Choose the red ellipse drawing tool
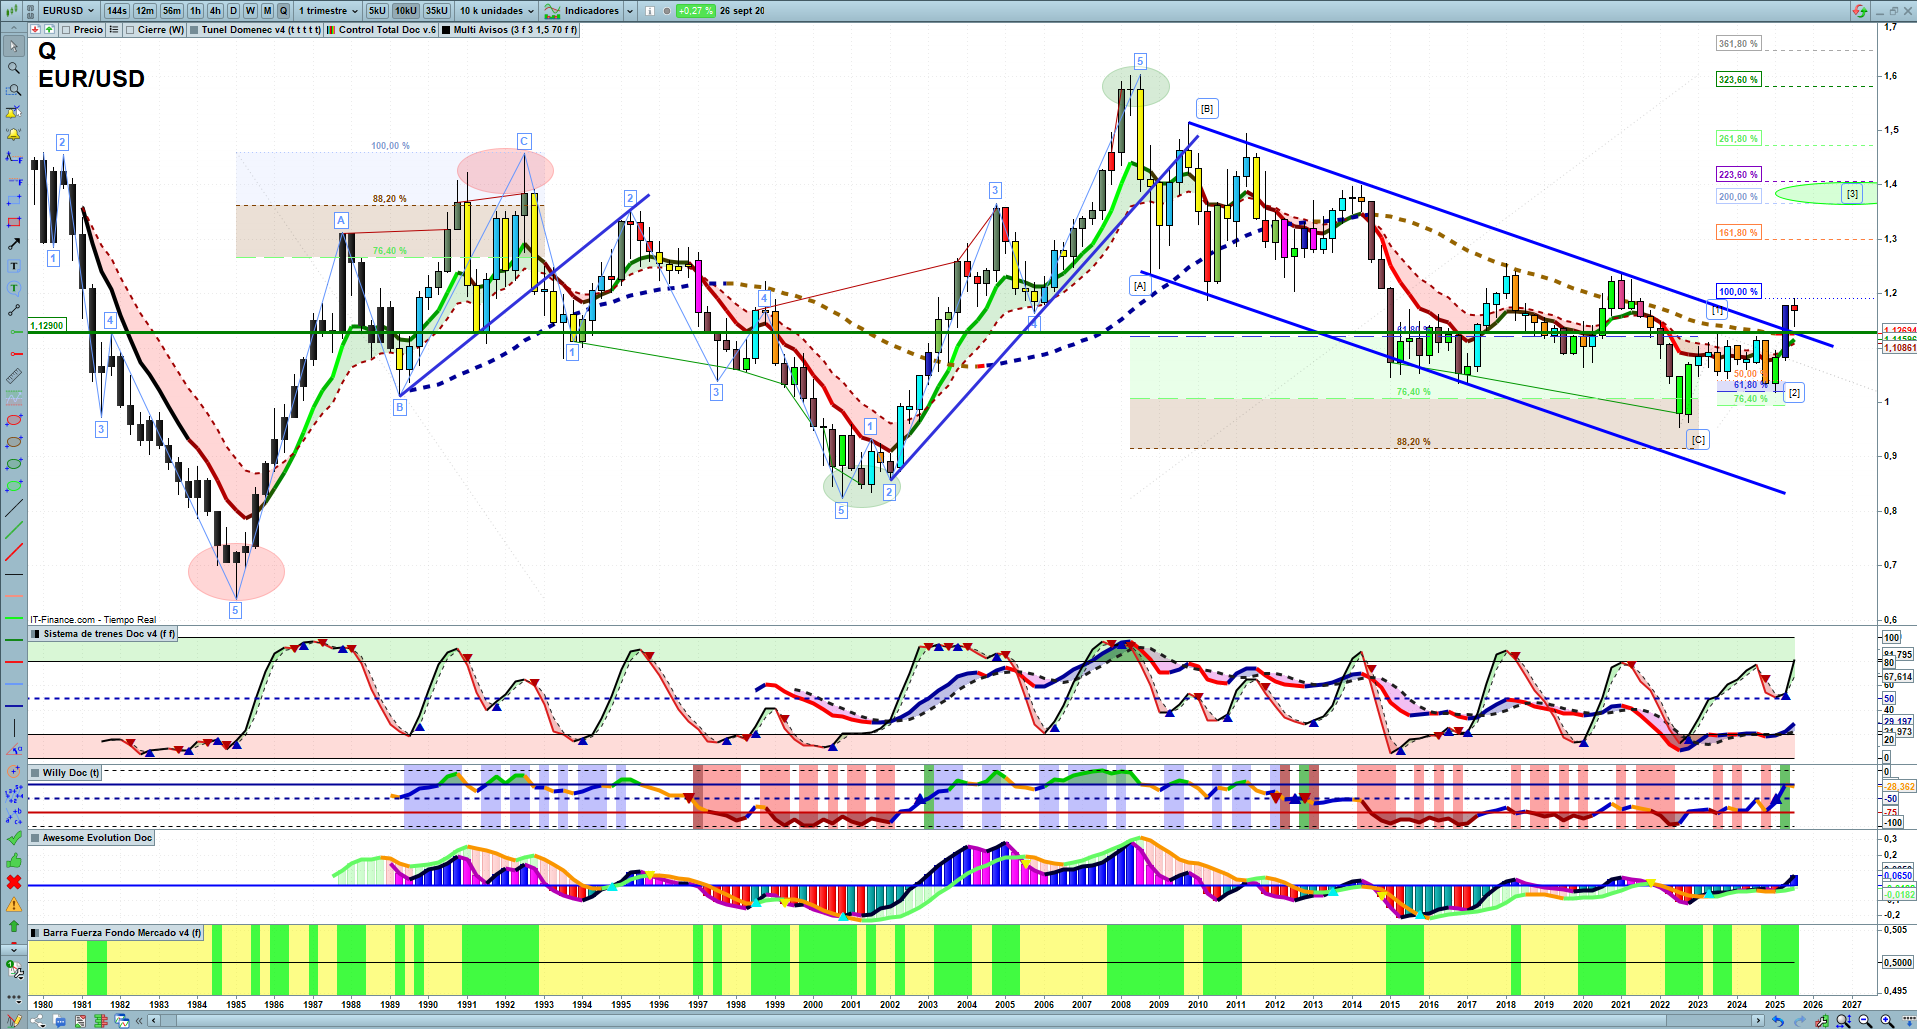This screenshot has width=1917, height=1029. pos(14,420)
